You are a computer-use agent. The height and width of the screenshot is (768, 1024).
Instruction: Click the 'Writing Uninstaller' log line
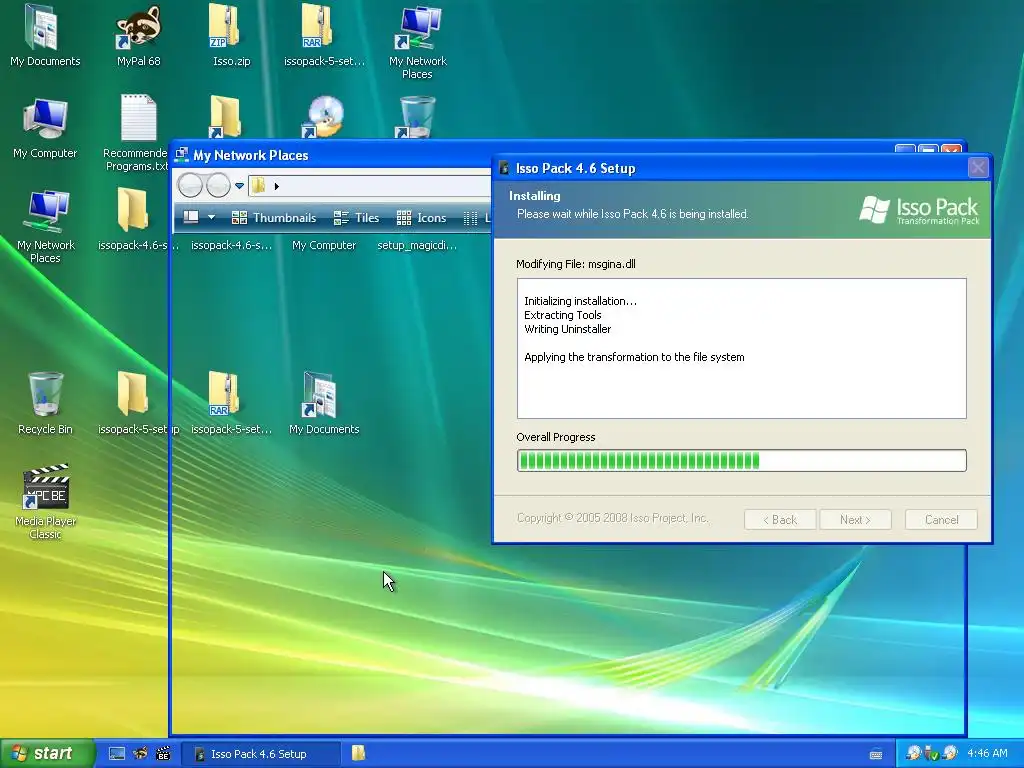(x=568, y=329)
